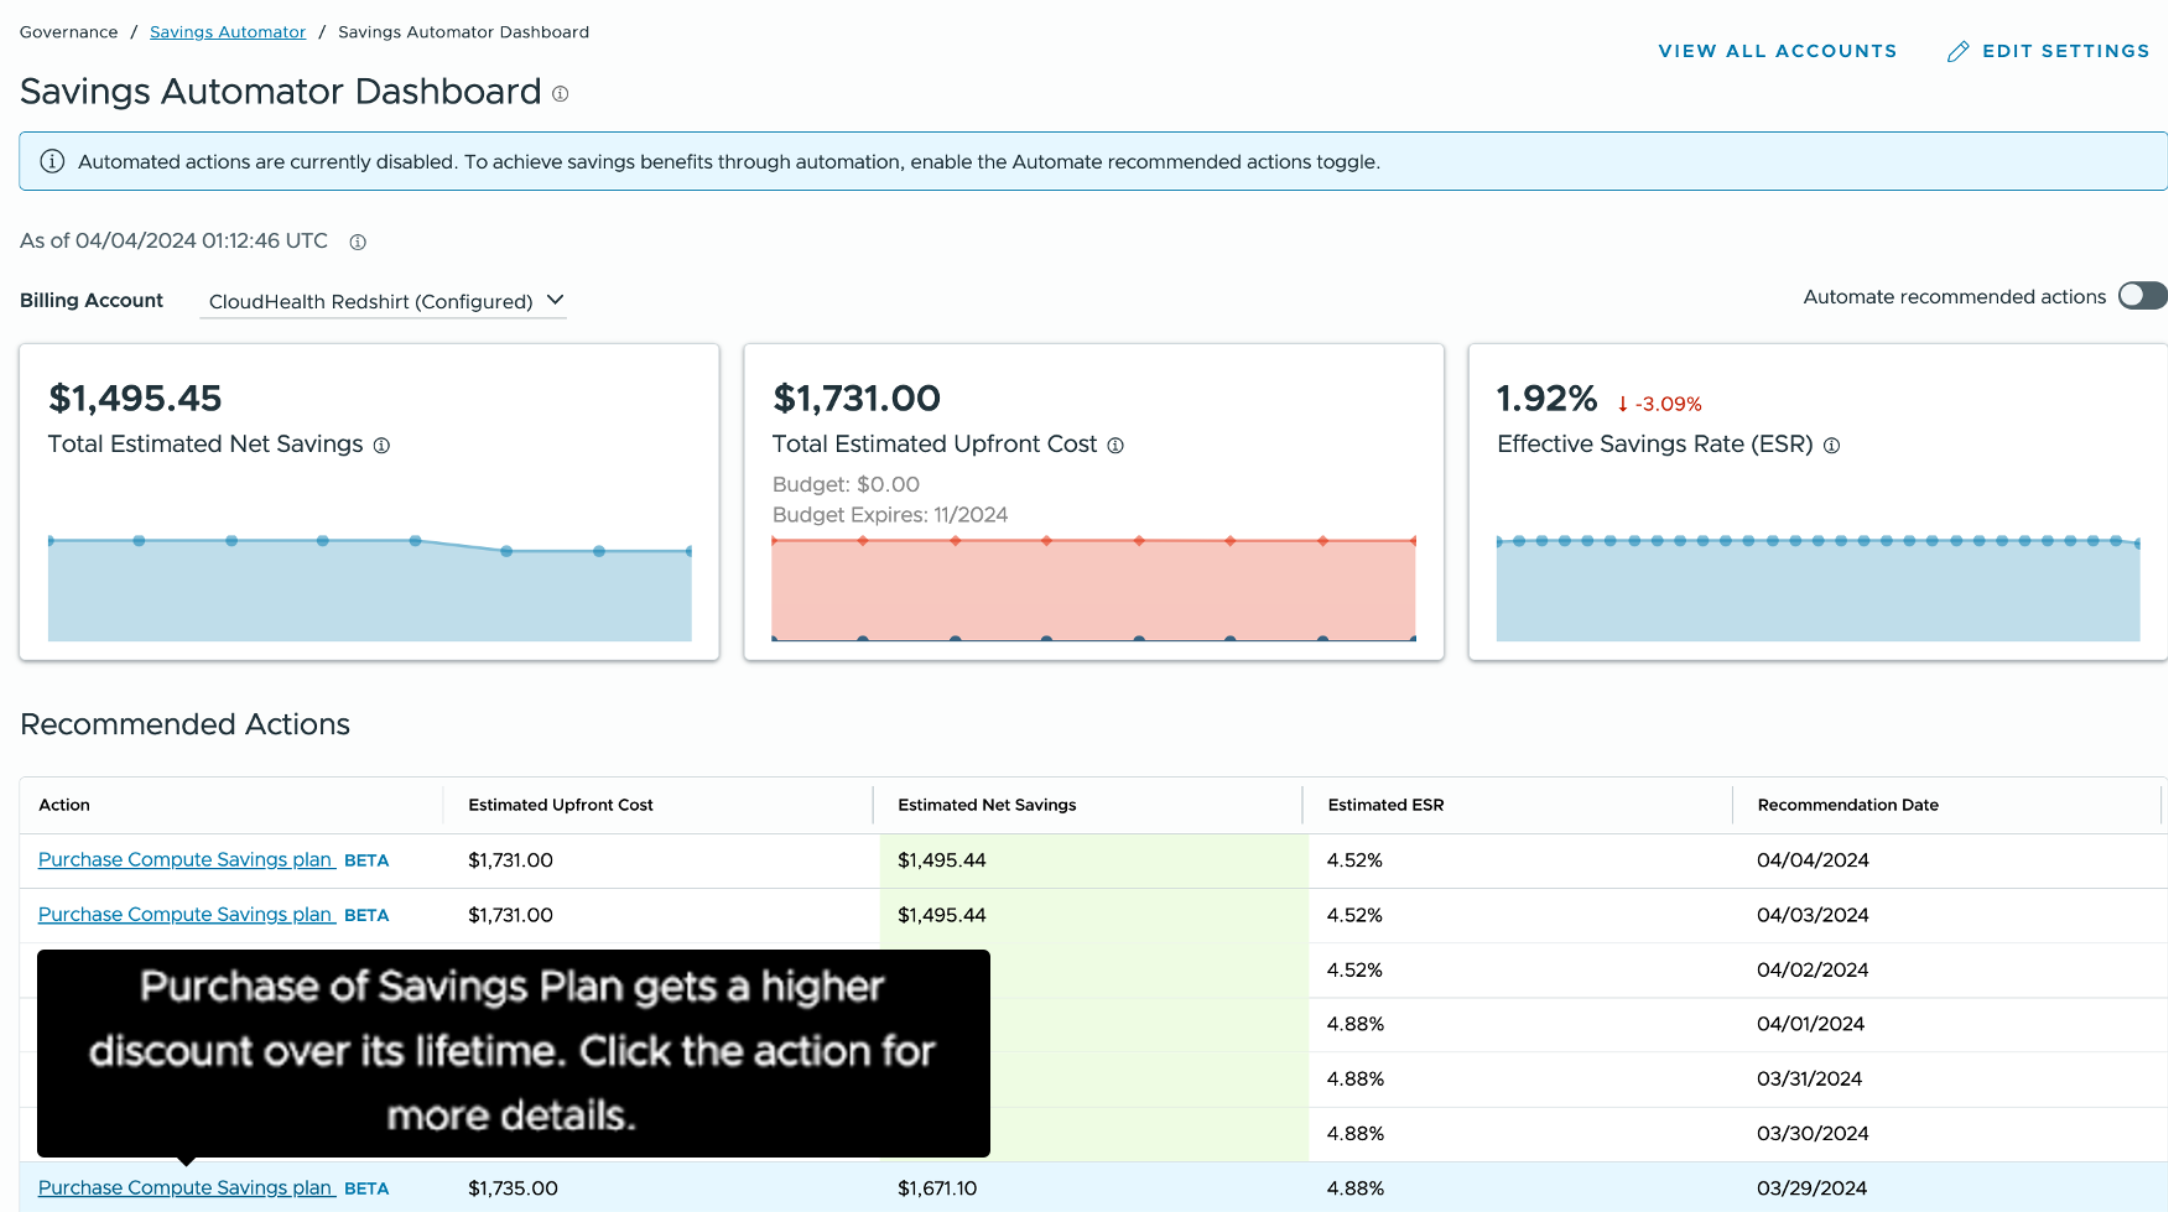View Effective Savings Rate info icon
Image resolution: width=2168 pixels, height=1216 pixels.
pyautogui.click(x=1833, y=446)
